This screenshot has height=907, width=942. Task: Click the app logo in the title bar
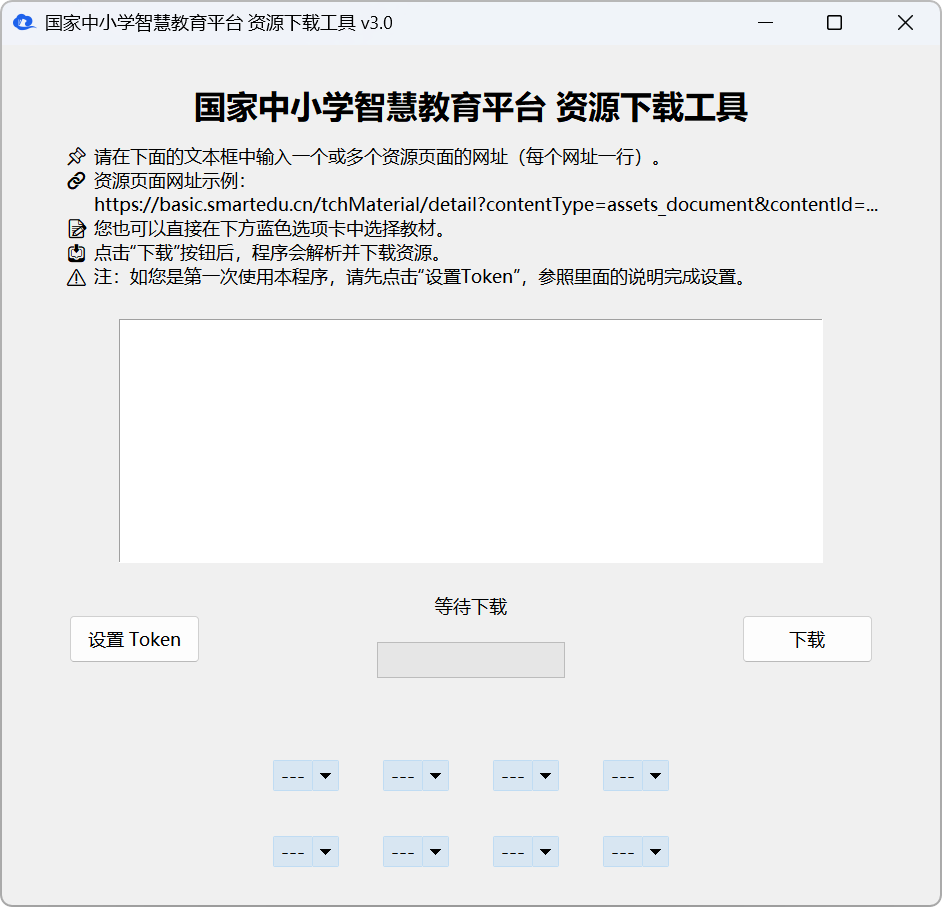coord(23,21)
